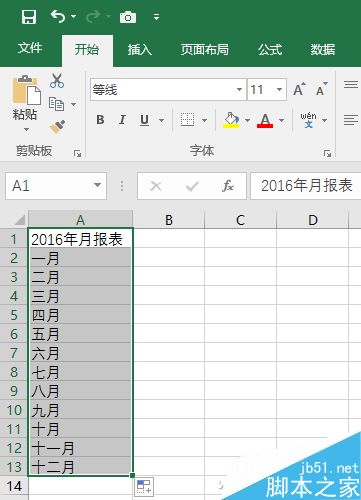
Task: Open the font color dropdown arrow
Action: coord(281,120)
